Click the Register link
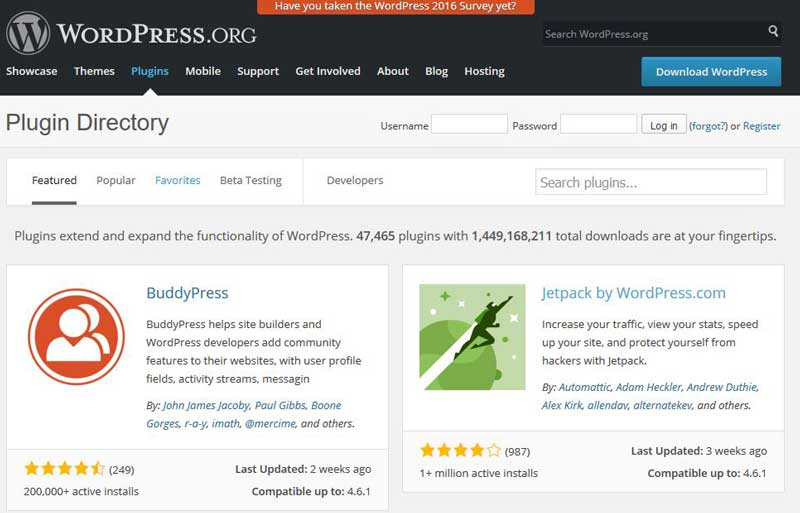Screen dimensions: 800x513 [x=761, y=126]
